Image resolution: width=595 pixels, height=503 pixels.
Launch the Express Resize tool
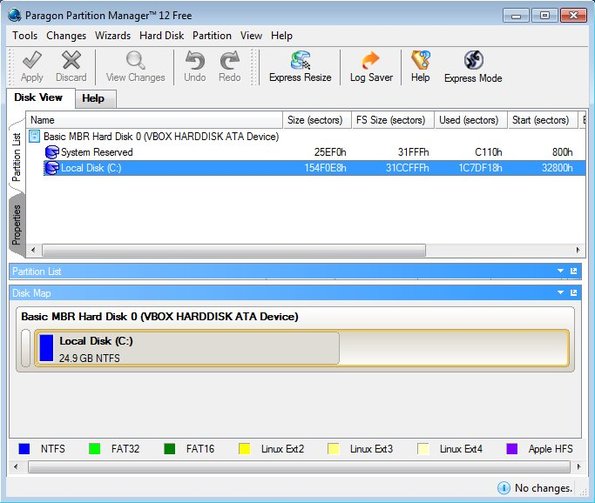300,67
